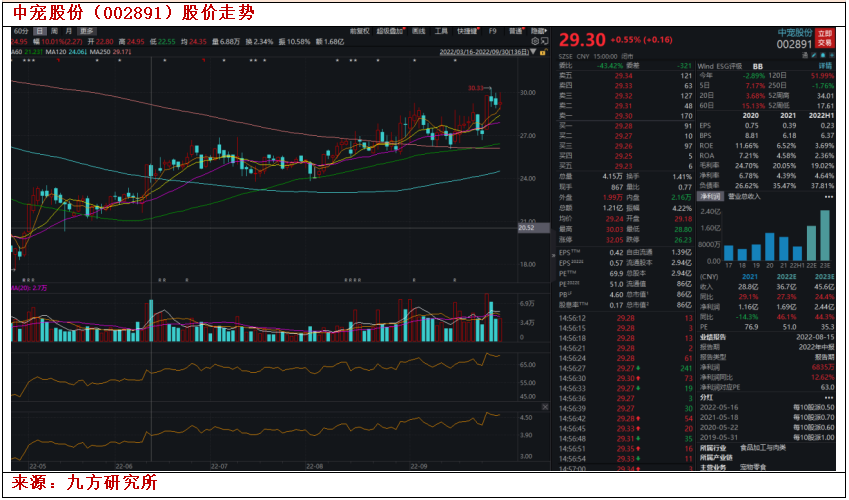Select the 60分 sixty-minute period
Viewport: 849px width, 500px height.
click(x=21, y=31)
